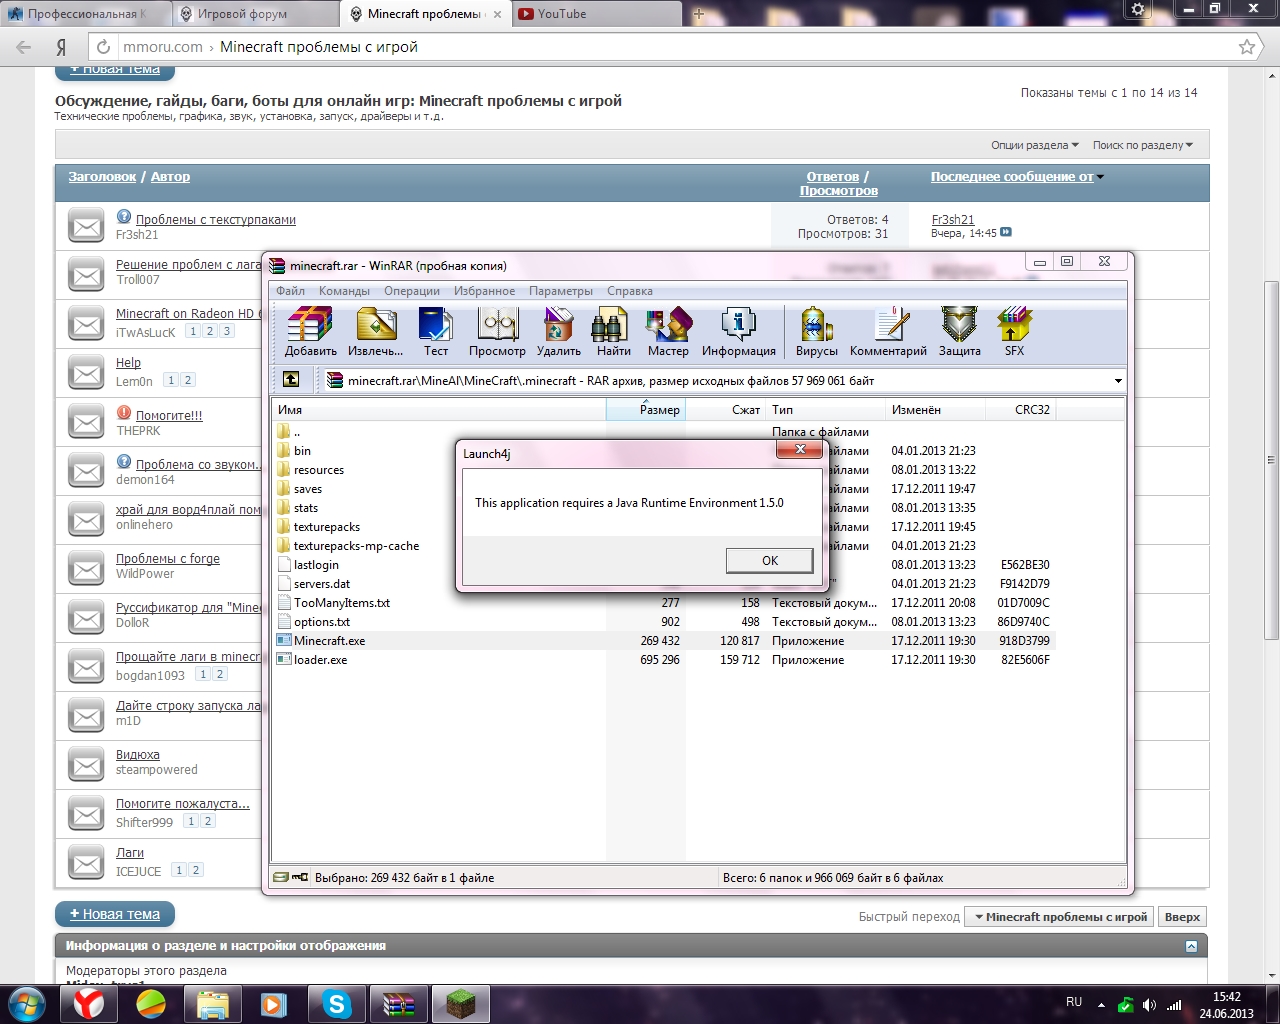The height and width of the screenshot is (1024, 1280).
Task: Reload the page in the browser
Action: 103,47
